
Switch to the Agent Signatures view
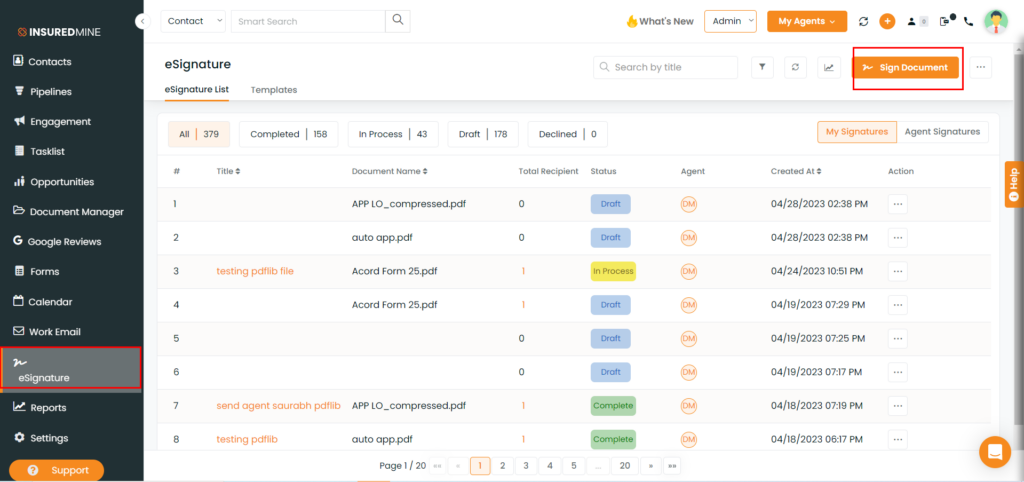point(942,132)
